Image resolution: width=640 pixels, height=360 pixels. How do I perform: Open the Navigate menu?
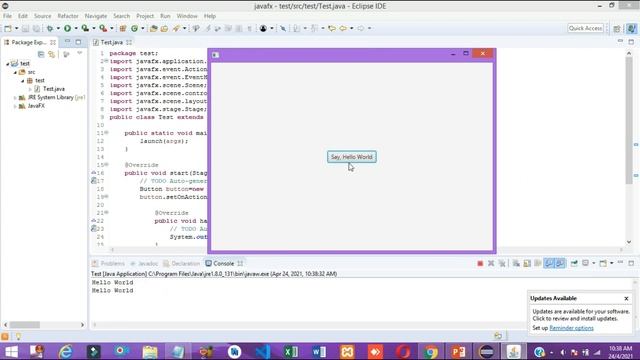pyautogui.click(x=96, y=16)
